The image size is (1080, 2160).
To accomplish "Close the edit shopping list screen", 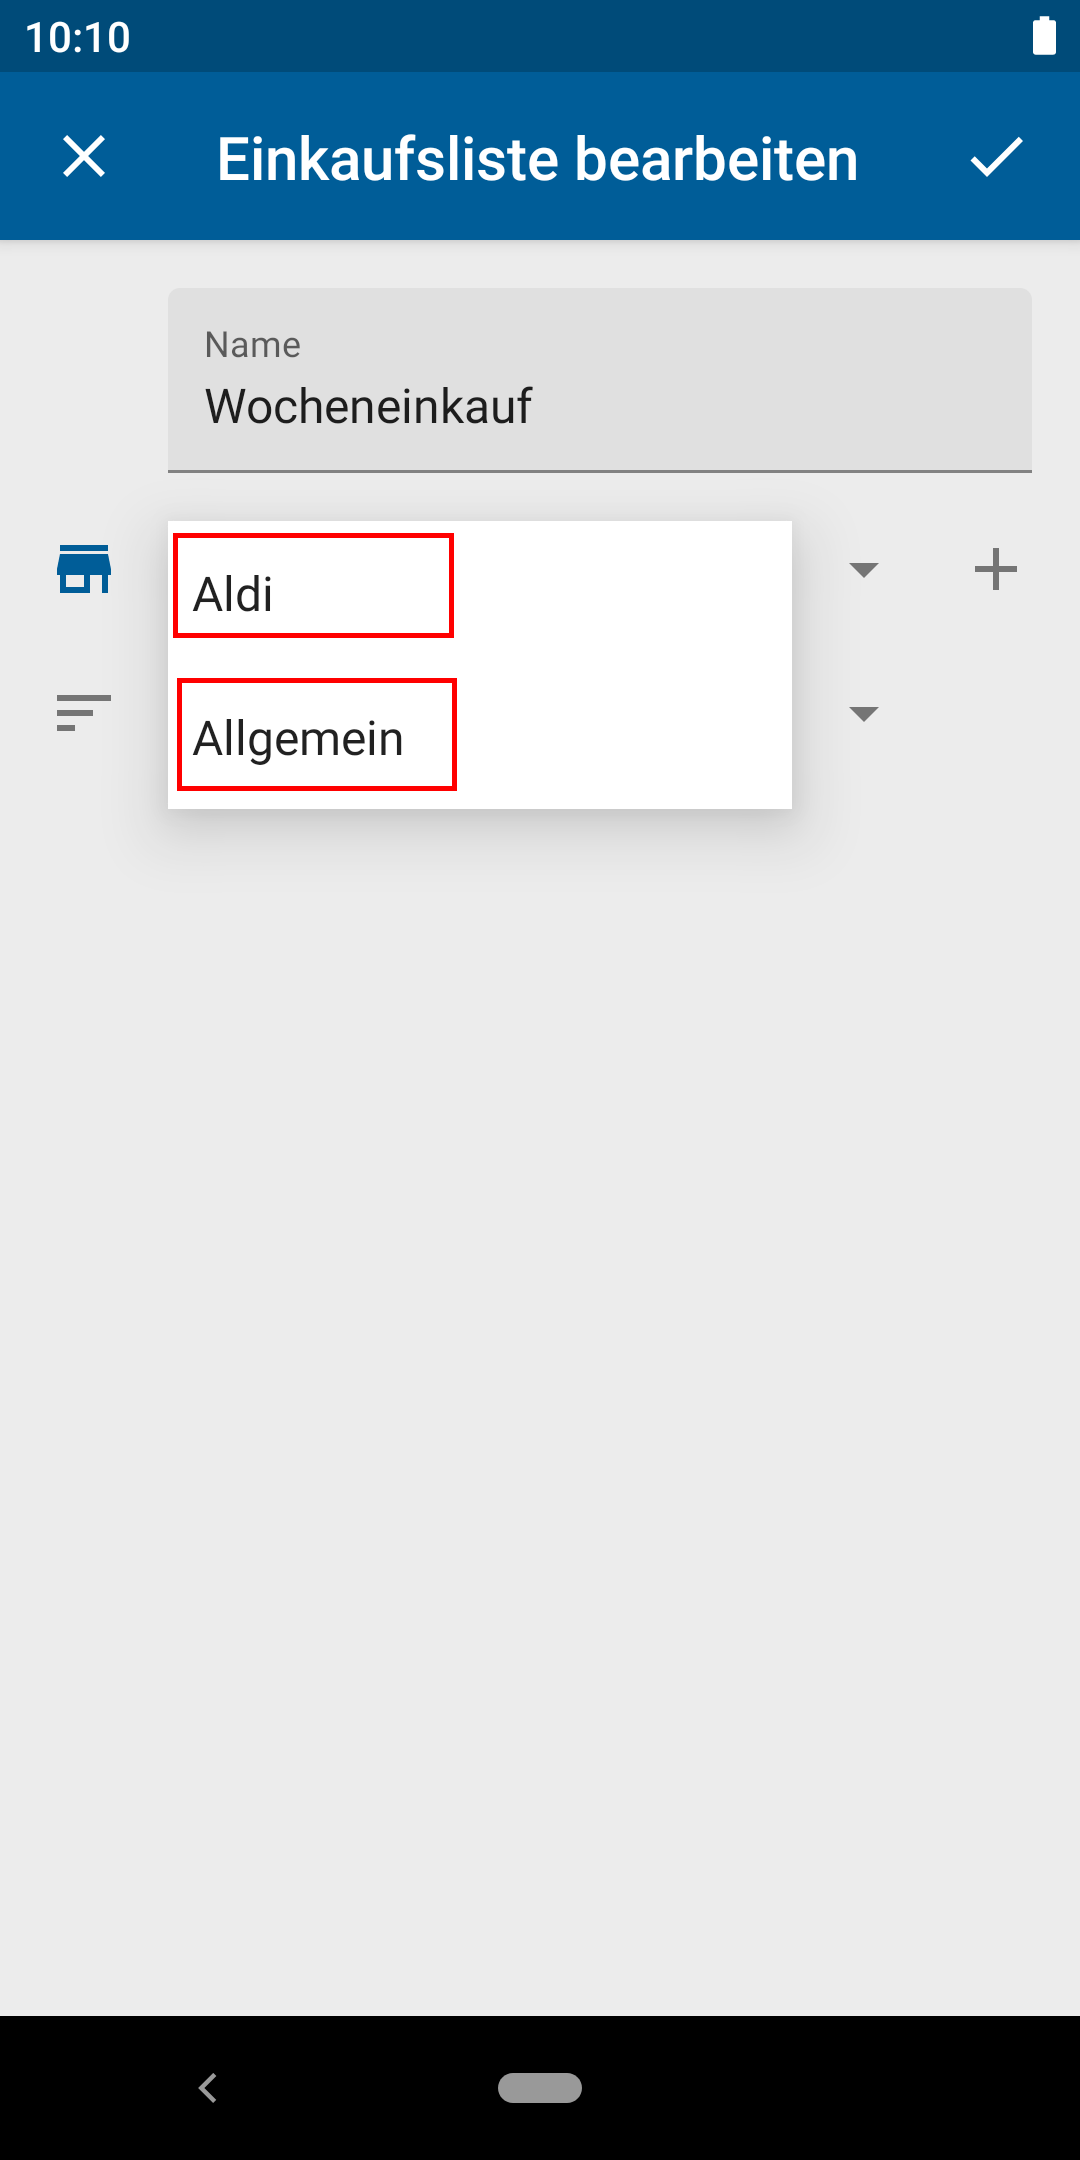I will click(84, 157).
